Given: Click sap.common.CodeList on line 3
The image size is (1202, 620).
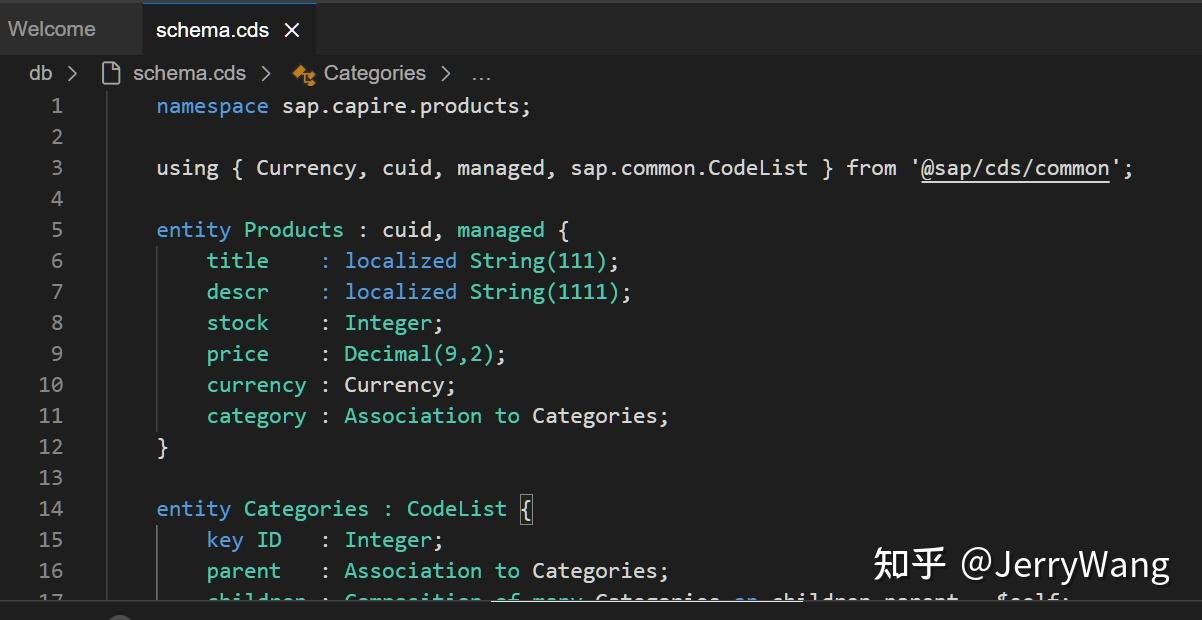Looking at the screenshot, I should [689, 168].
